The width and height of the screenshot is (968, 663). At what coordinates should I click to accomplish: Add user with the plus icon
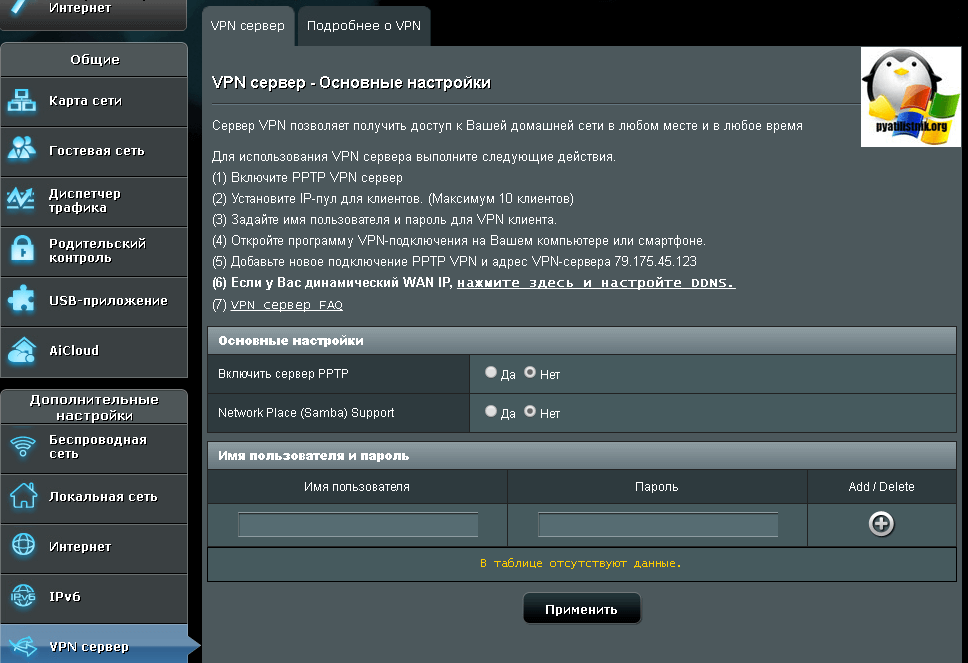pyautogui.click(x=881, y=524)
